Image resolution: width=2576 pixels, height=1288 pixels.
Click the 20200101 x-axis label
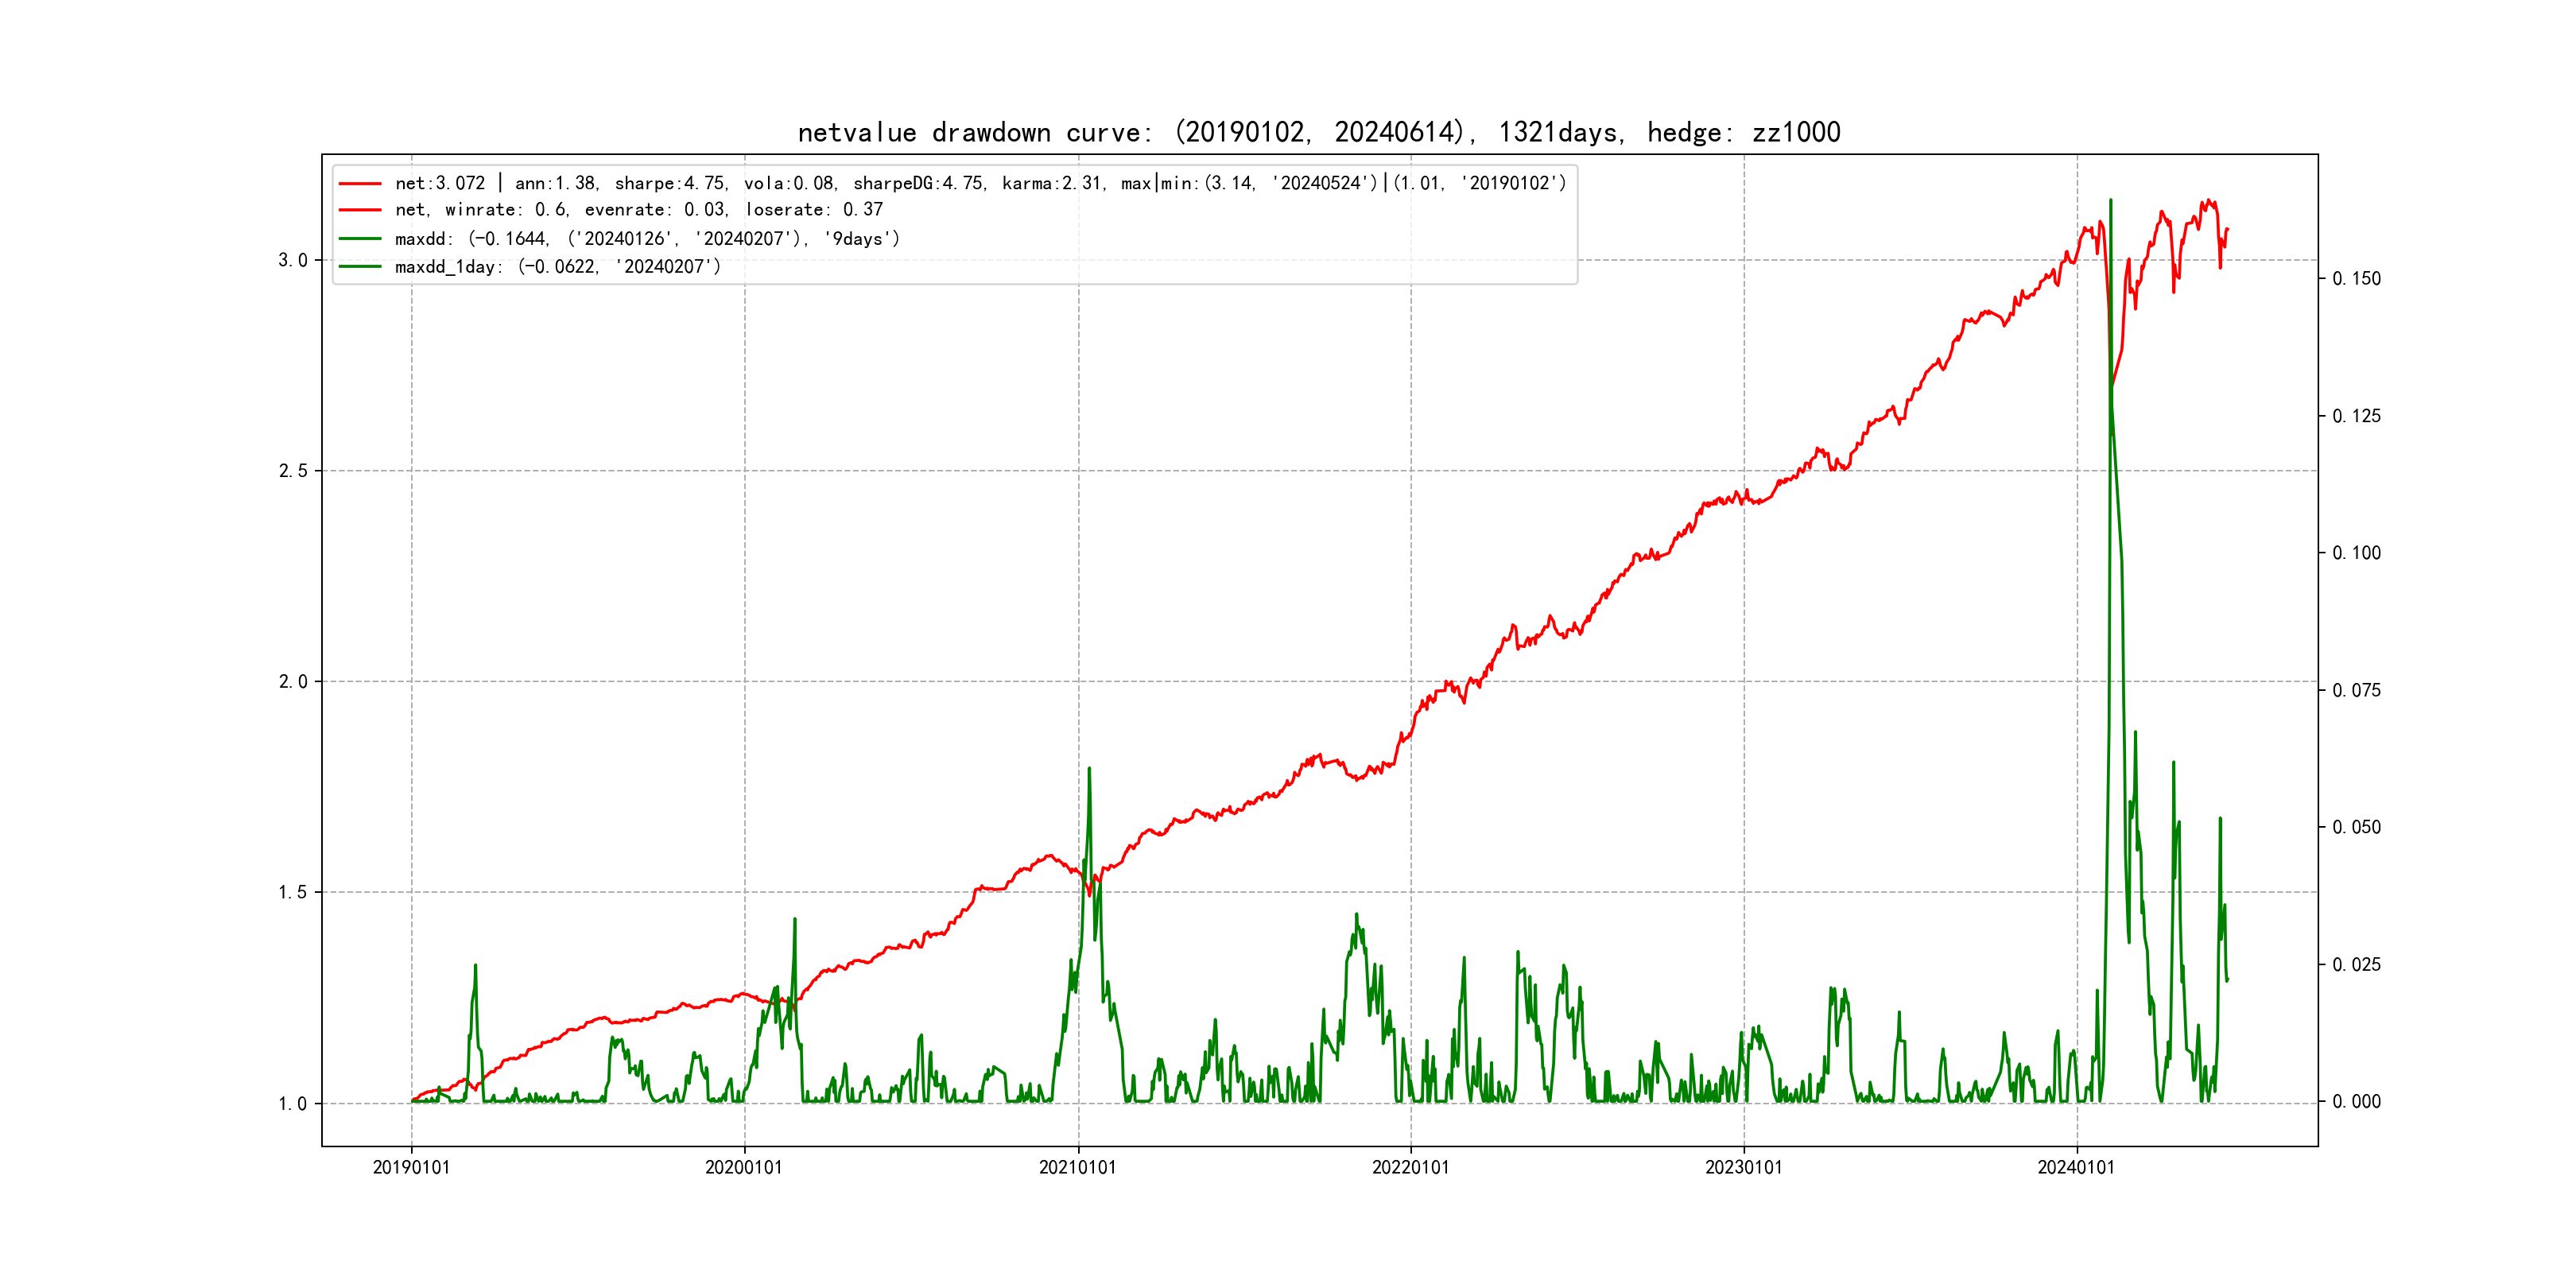tap(744, 1167)
